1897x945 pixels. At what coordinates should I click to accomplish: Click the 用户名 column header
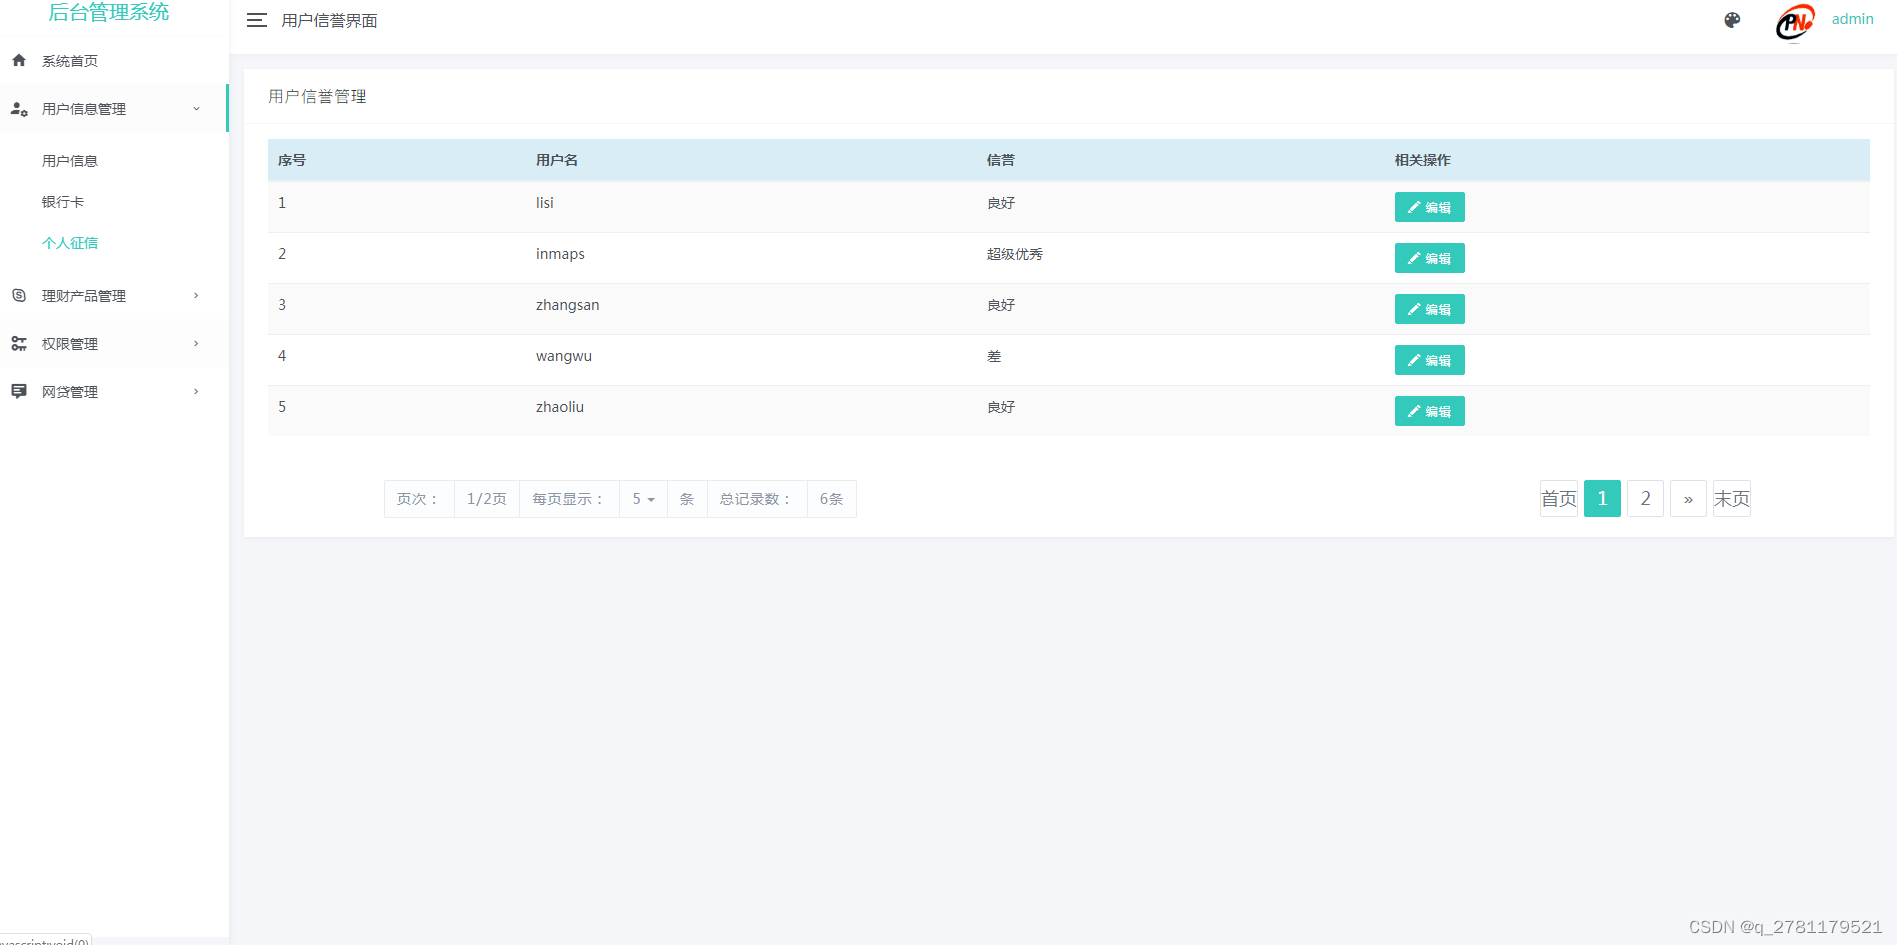pos(557,160)
